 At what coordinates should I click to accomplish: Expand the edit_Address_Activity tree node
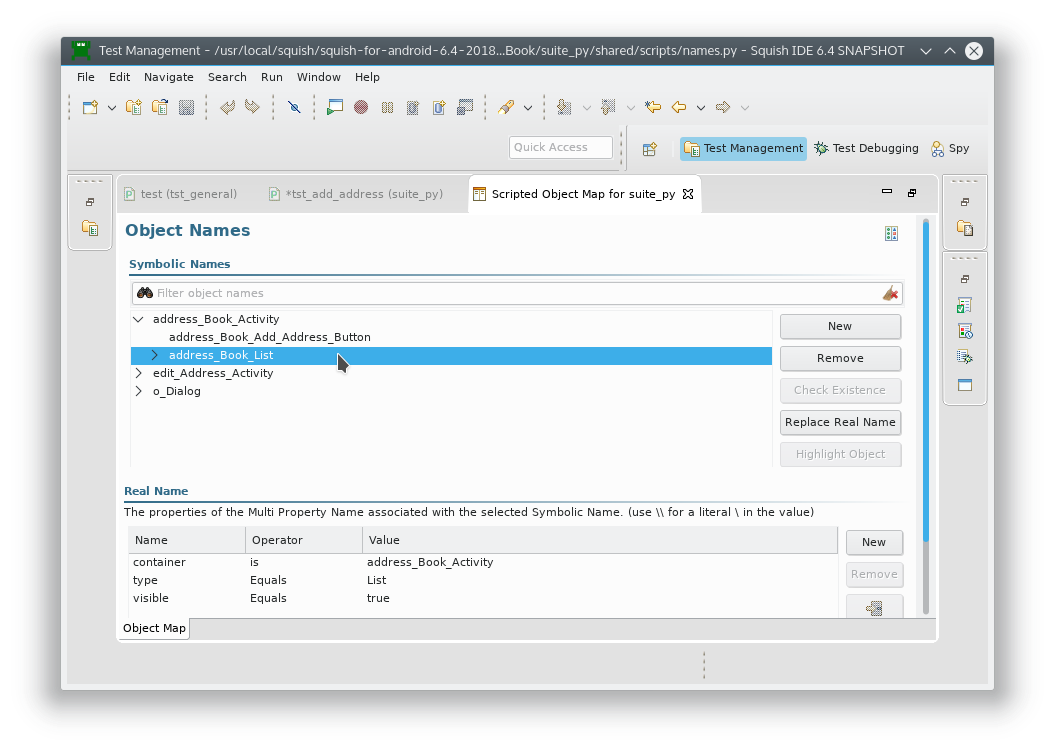point(138,373)
